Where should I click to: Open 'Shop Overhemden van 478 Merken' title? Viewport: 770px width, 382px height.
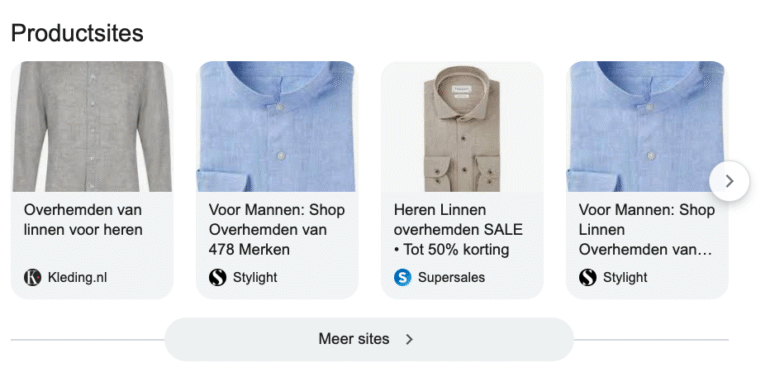[277, 230]
